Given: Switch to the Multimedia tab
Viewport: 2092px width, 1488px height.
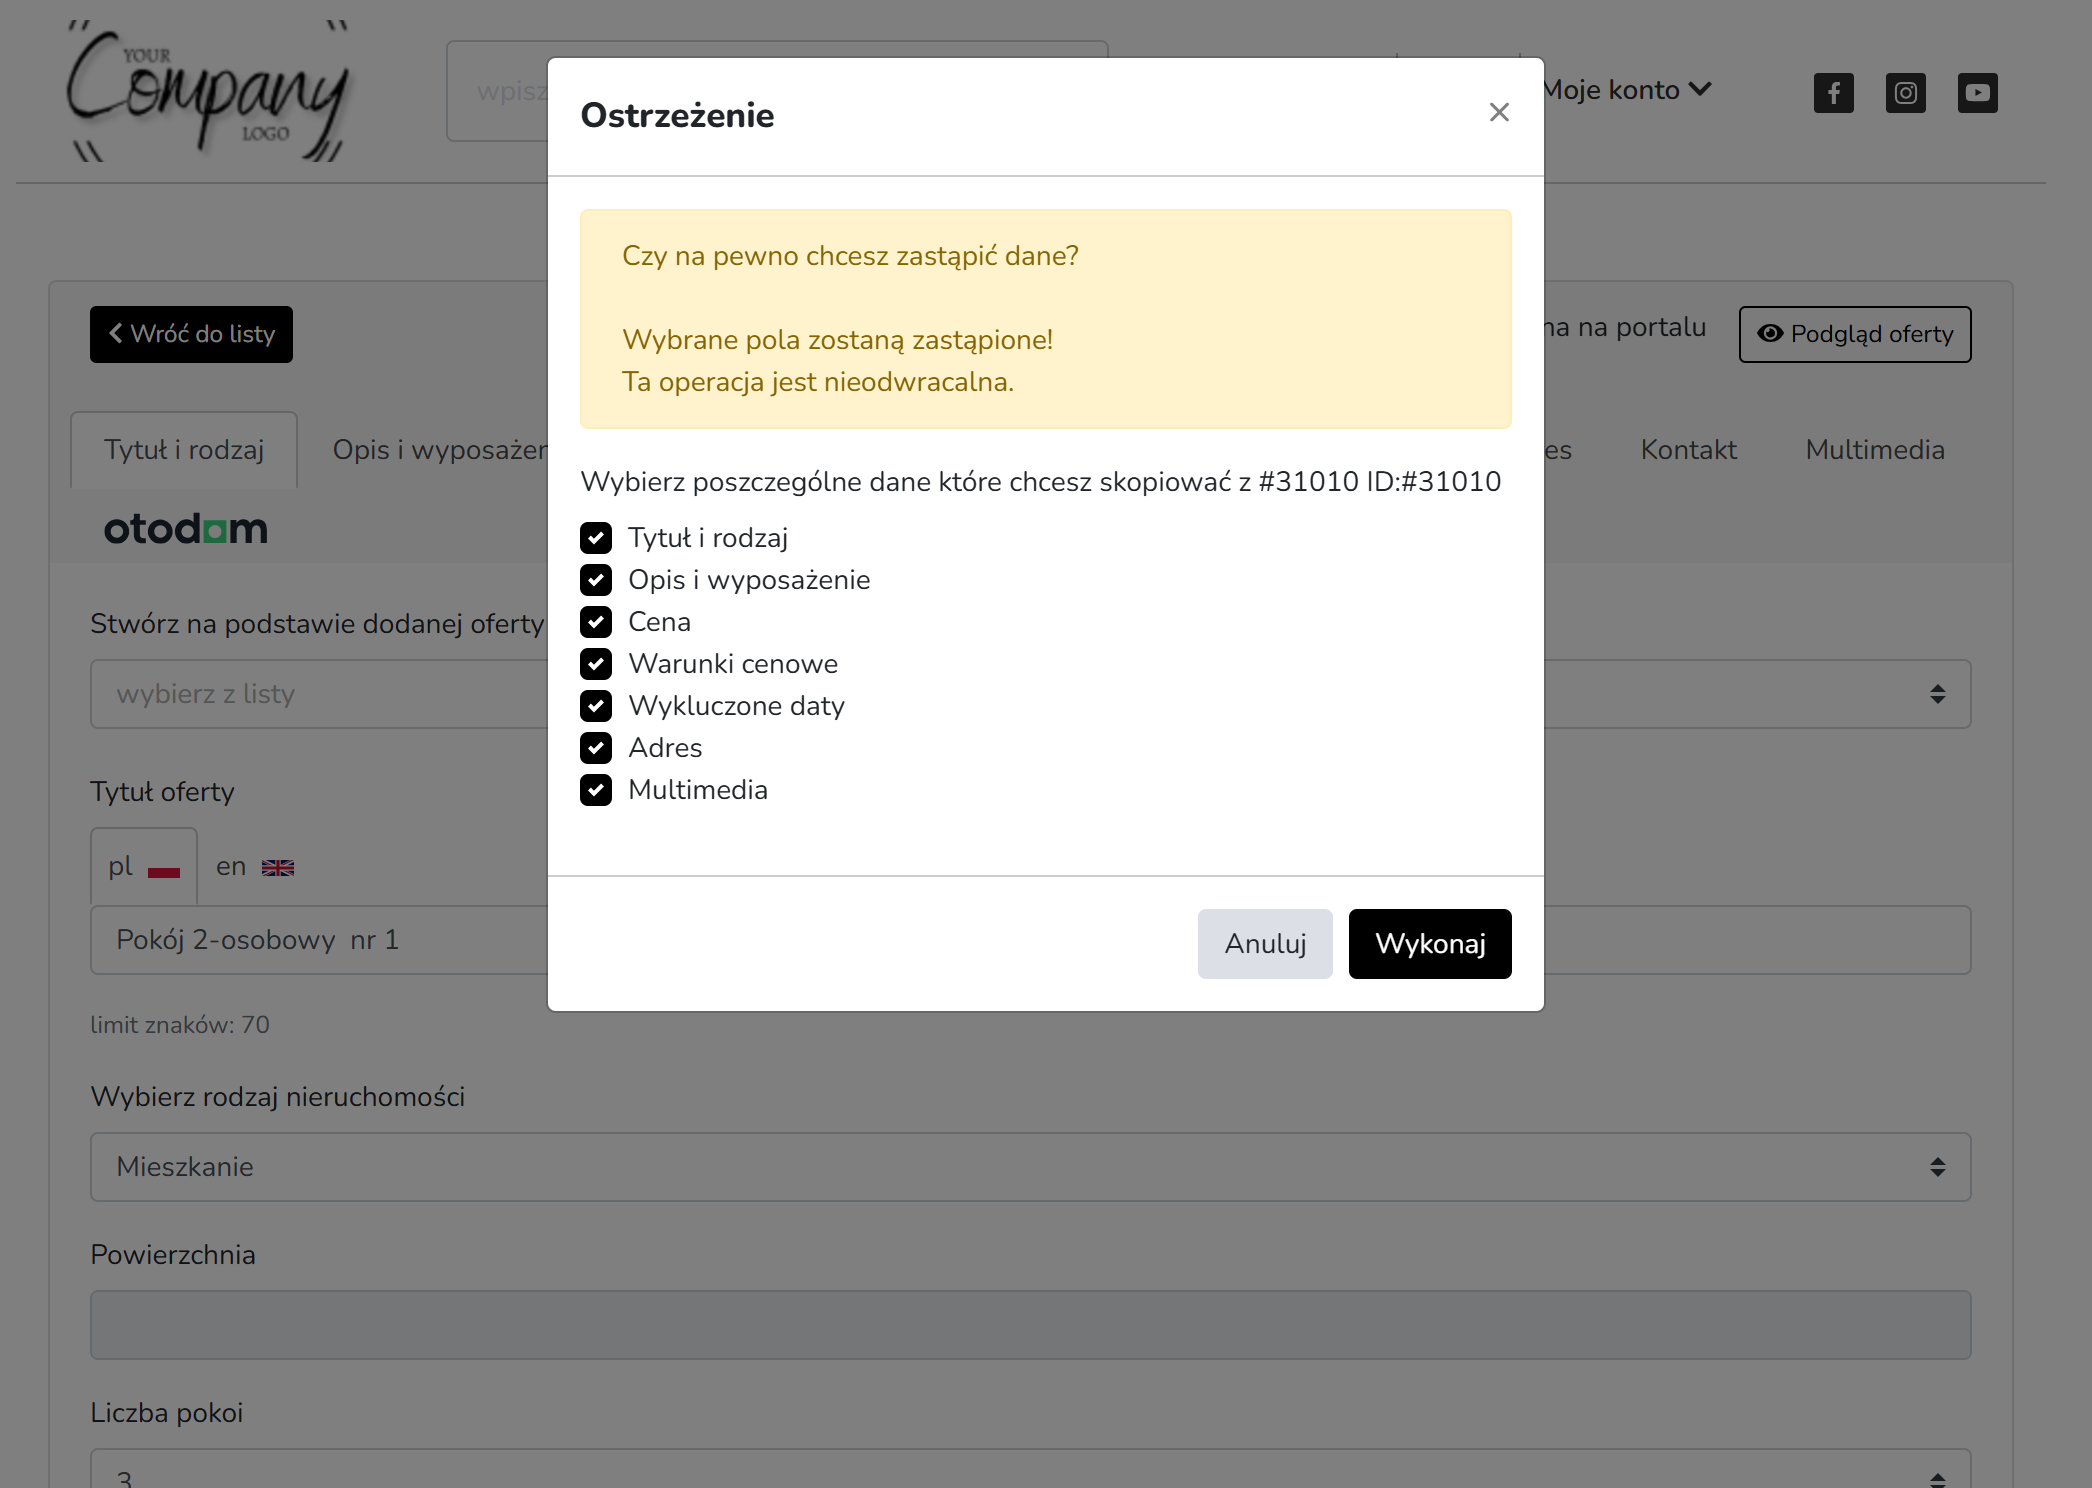Looking at the screenshot, I should pos(1875,450).
